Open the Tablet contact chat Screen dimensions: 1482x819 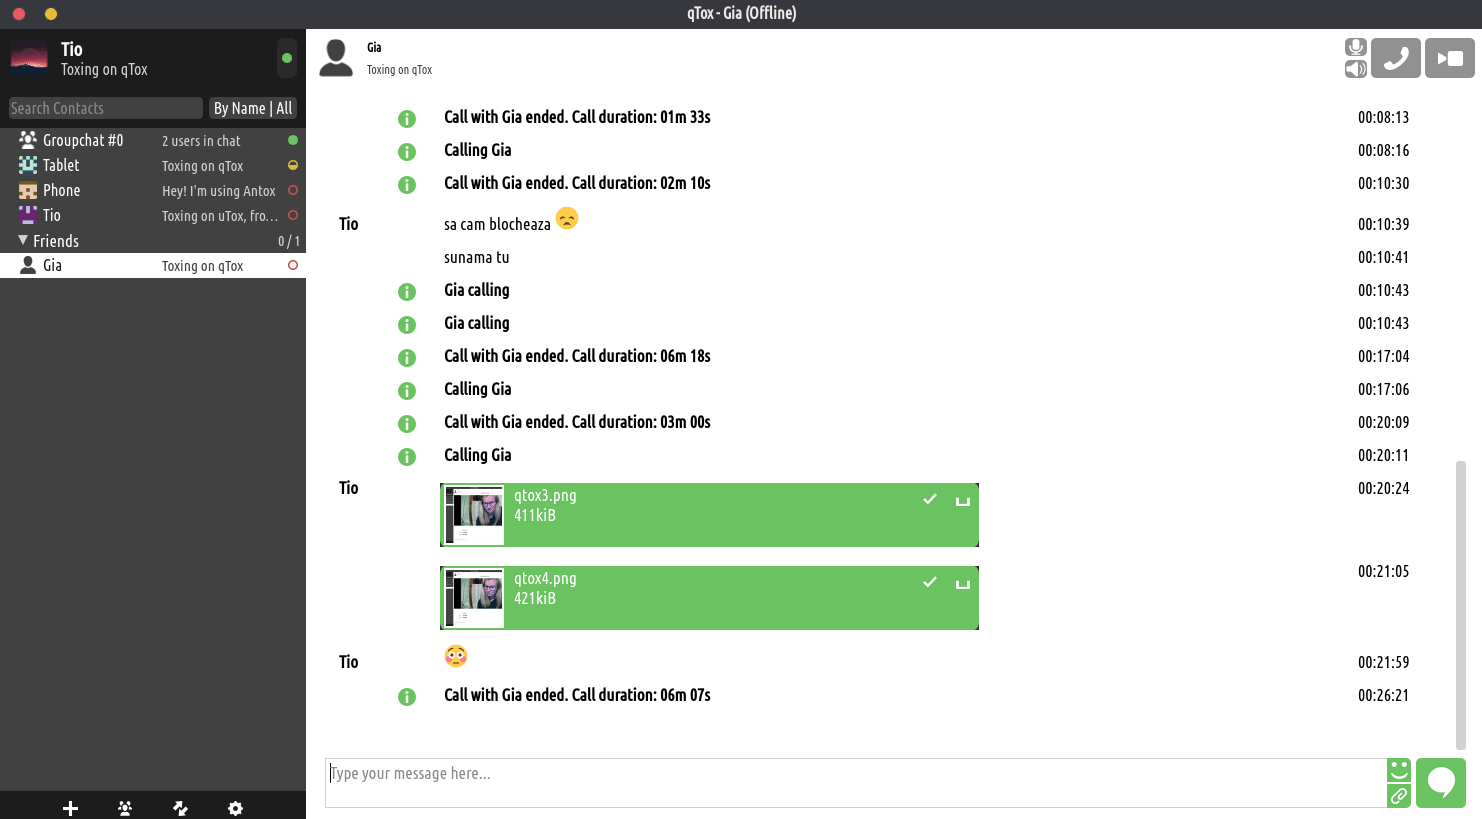pyautogui.click(x=61, y=166)
